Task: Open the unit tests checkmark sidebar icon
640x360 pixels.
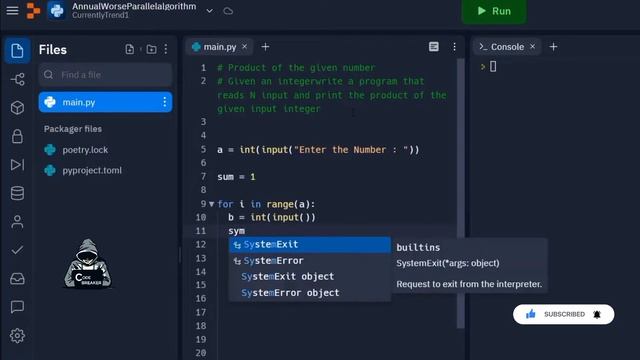Action: [x=17, y=250]
